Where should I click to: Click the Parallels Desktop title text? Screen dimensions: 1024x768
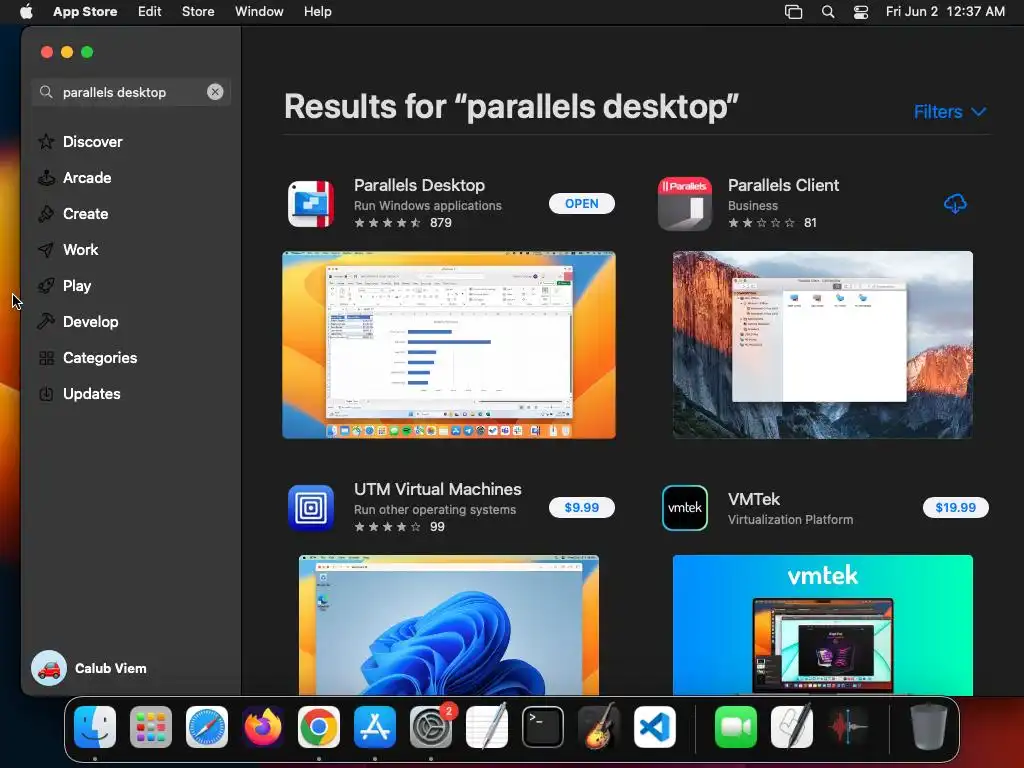(x=419, y=185)
